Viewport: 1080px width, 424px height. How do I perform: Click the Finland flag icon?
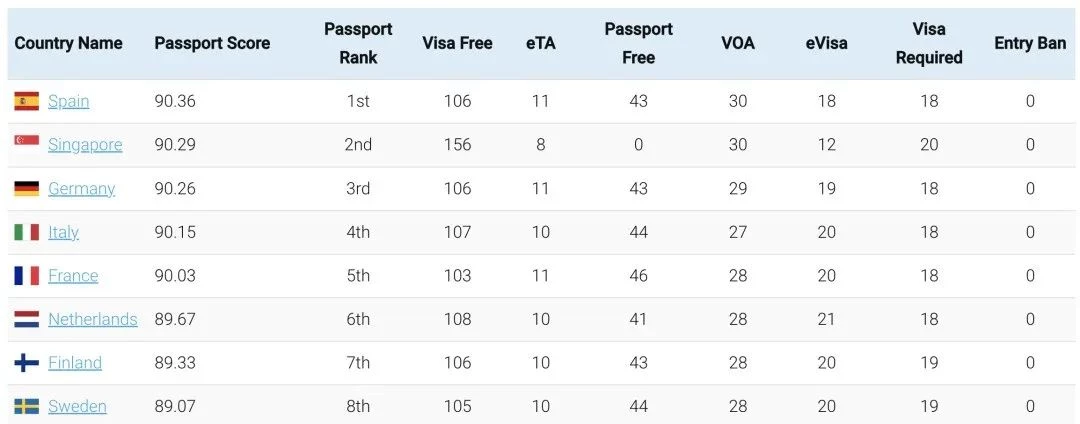(x=26, y=363)
